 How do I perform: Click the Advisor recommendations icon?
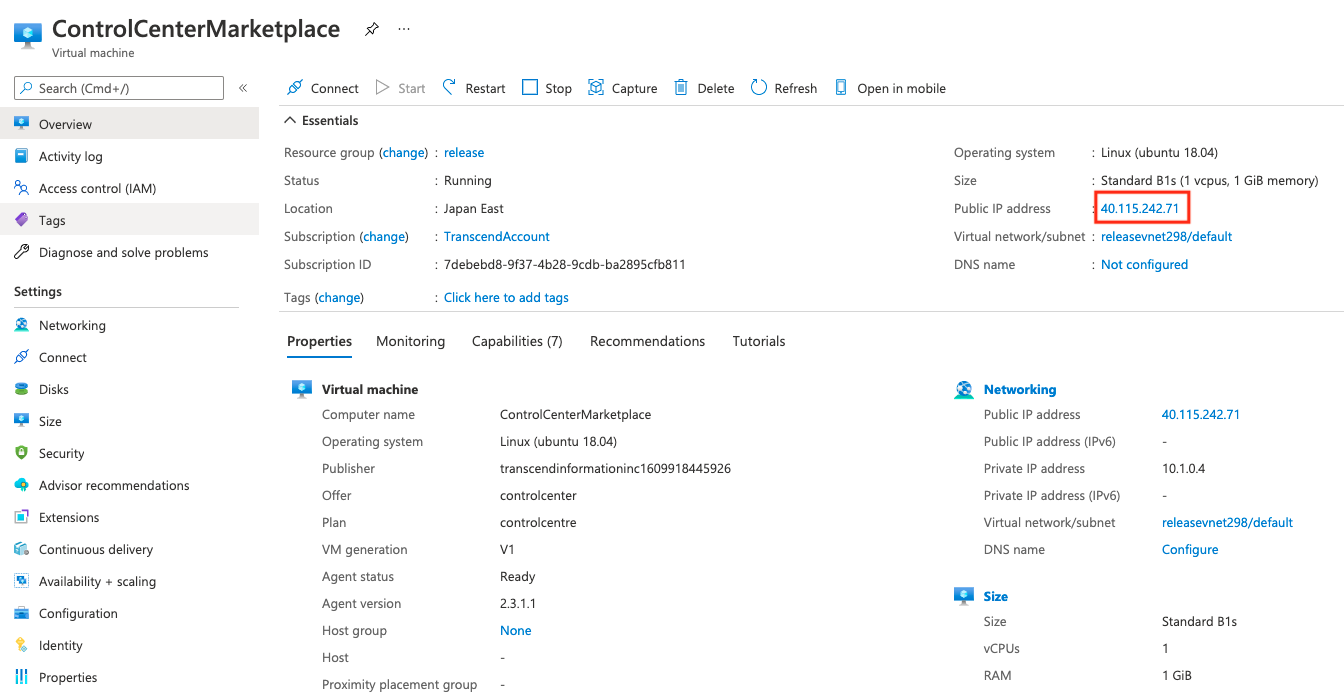[x=22, y=485]
